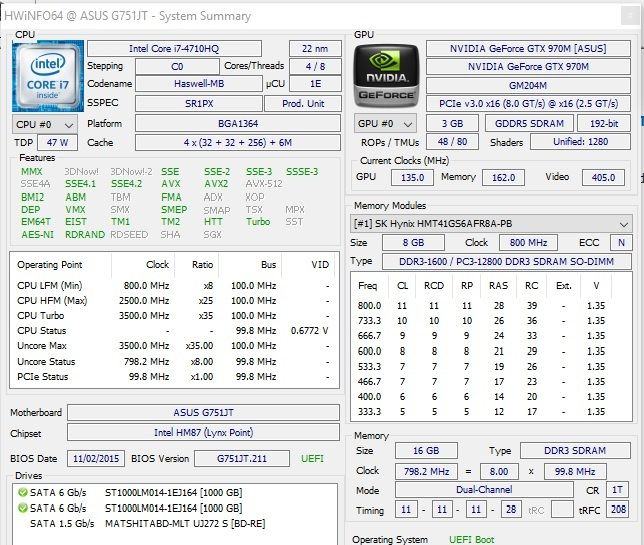Open the CPU #0 selector dropdown
Viewport: 644px width, 545px height.
pos(45,124)
